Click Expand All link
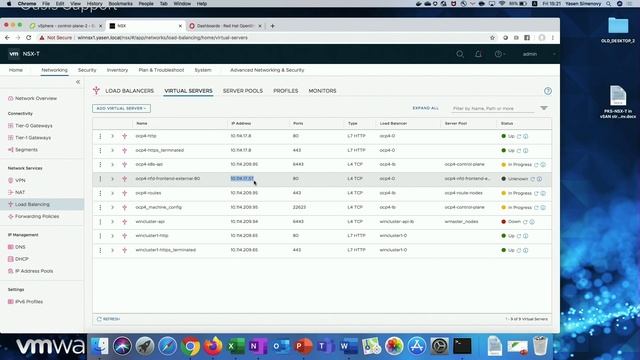The width and height of the screenshot is (640, 360). 425,108
